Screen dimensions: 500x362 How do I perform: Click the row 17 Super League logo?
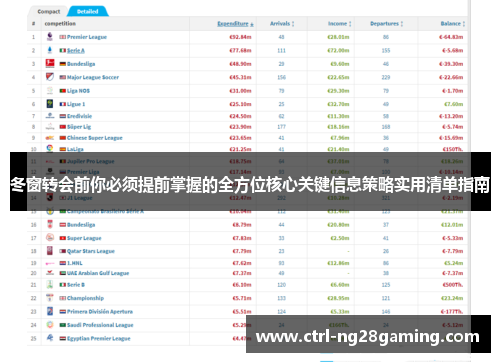(50, 237)
